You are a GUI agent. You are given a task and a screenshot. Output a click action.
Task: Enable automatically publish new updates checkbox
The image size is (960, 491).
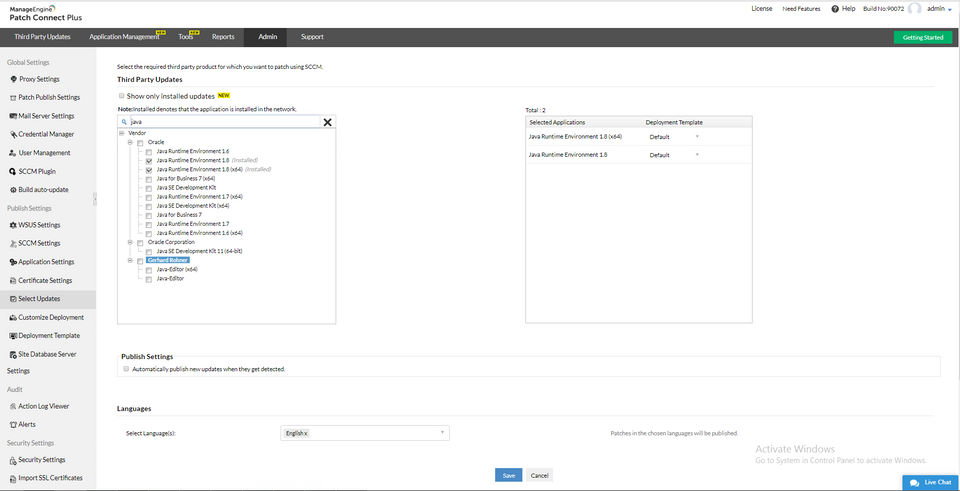click(126, 369)
